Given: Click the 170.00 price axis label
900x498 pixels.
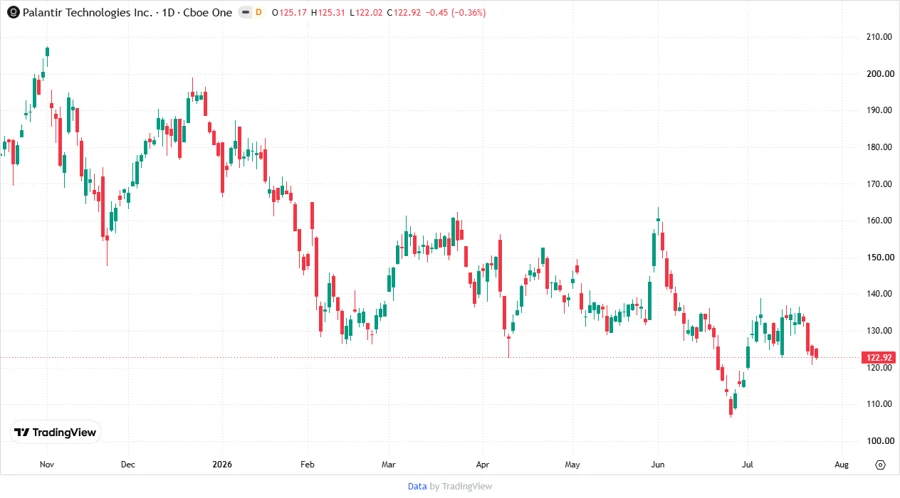Looking at the screenshot, I should [x=880, y=184].
